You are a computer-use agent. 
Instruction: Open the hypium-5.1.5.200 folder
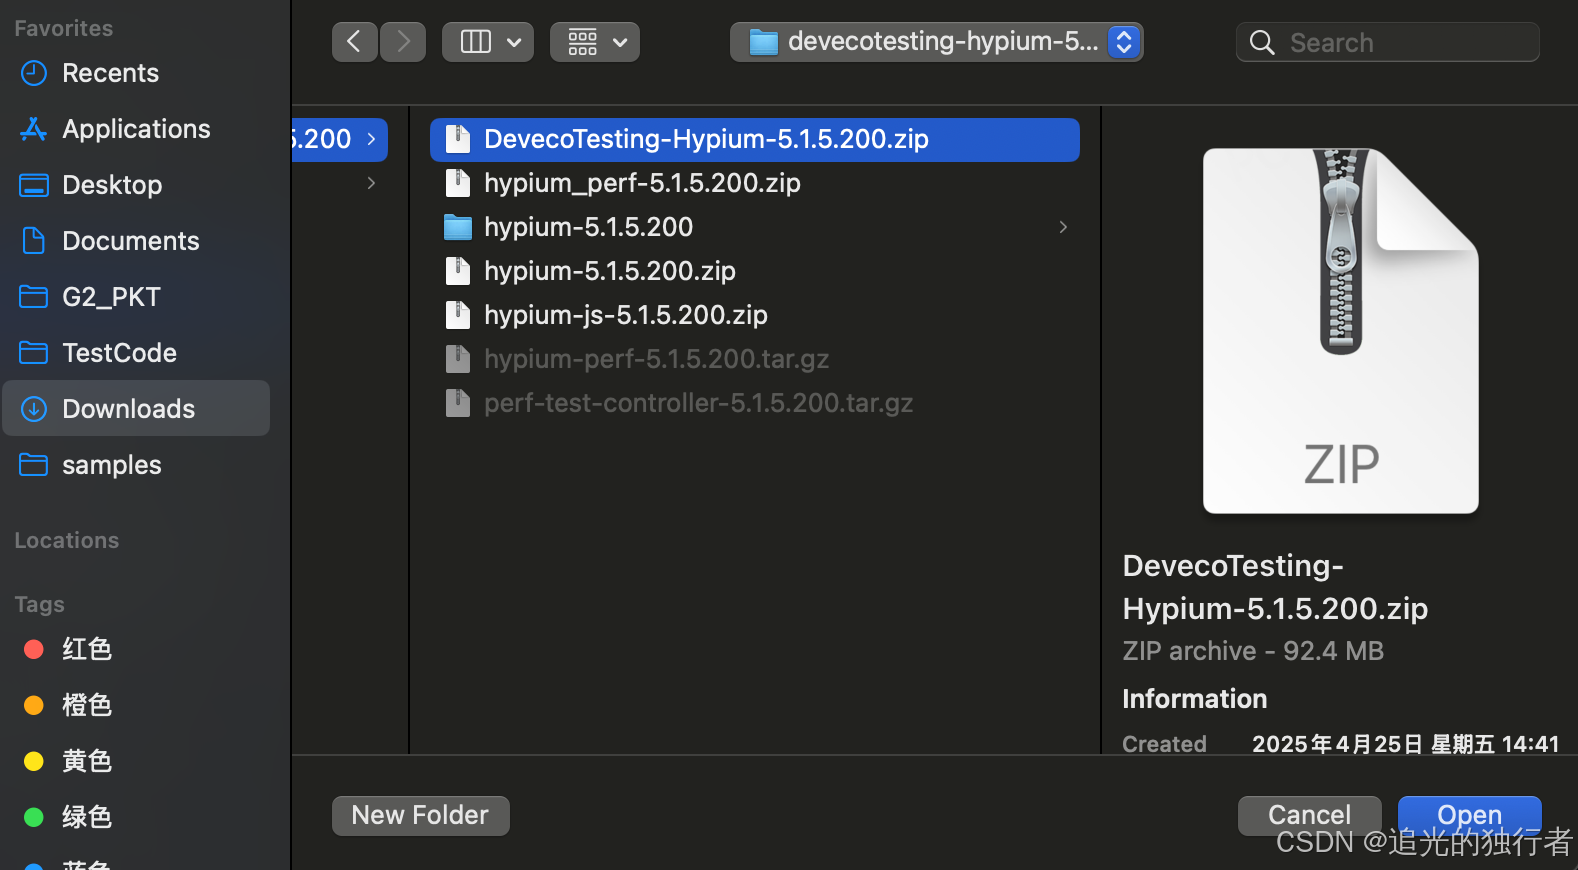755,227
